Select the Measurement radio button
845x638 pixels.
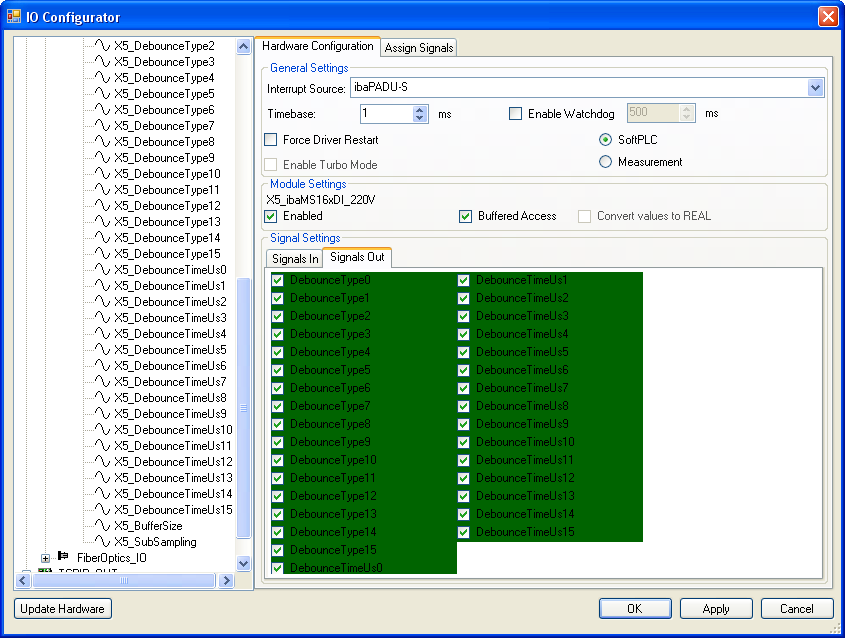click(605, 162)
